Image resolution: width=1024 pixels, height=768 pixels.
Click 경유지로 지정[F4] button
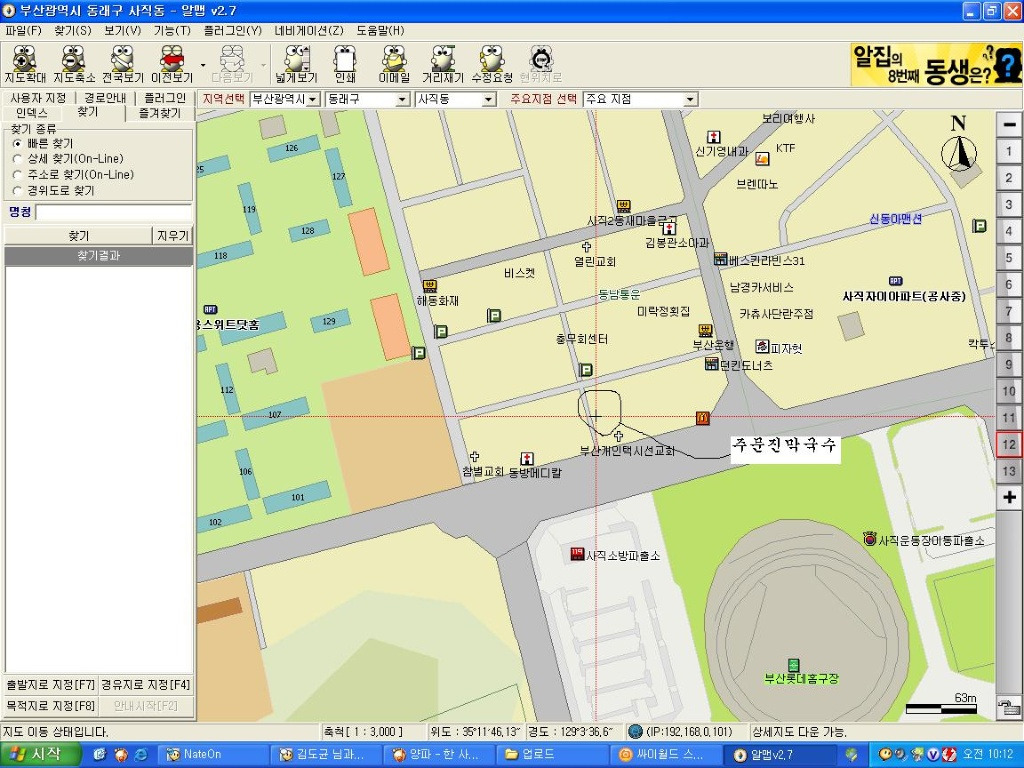pos(146,685)
